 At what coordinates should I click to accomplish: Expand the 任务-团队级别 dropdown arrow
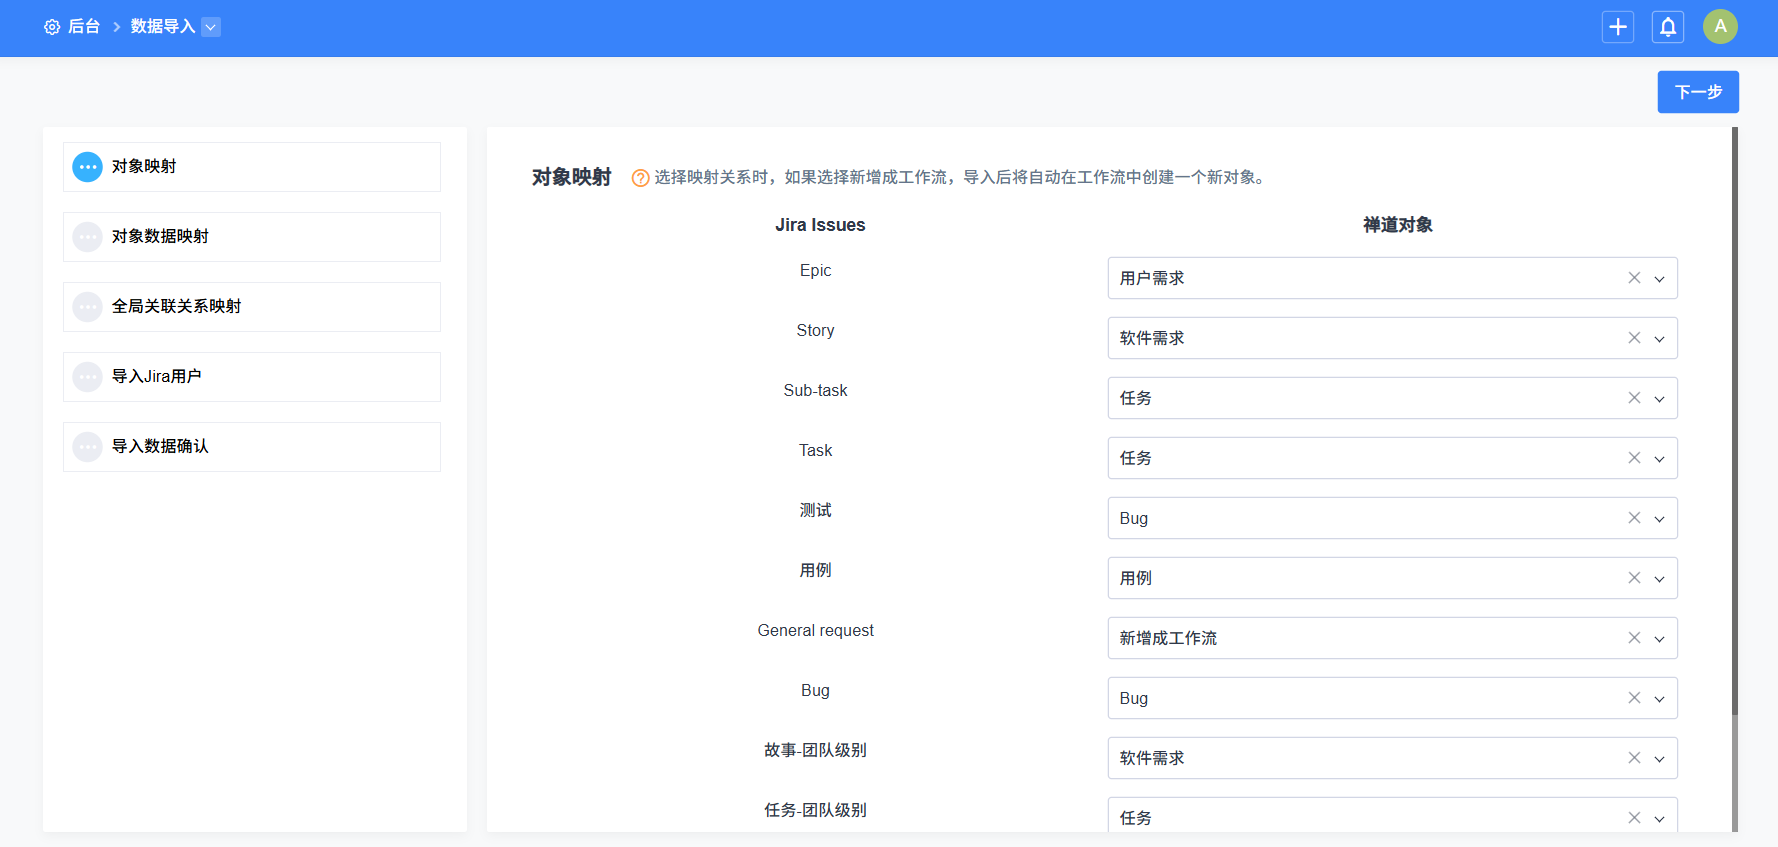click(1659, 819)
